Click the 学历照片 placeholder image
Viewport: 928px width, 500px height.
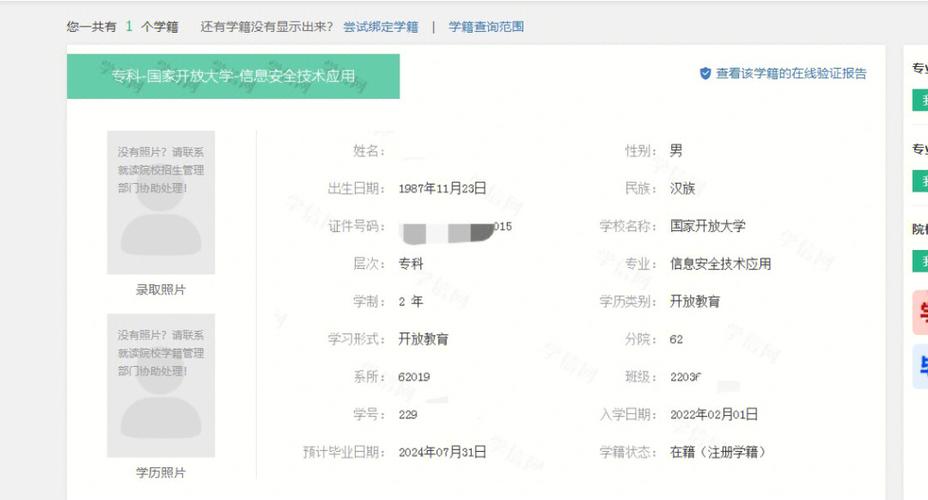161,385
